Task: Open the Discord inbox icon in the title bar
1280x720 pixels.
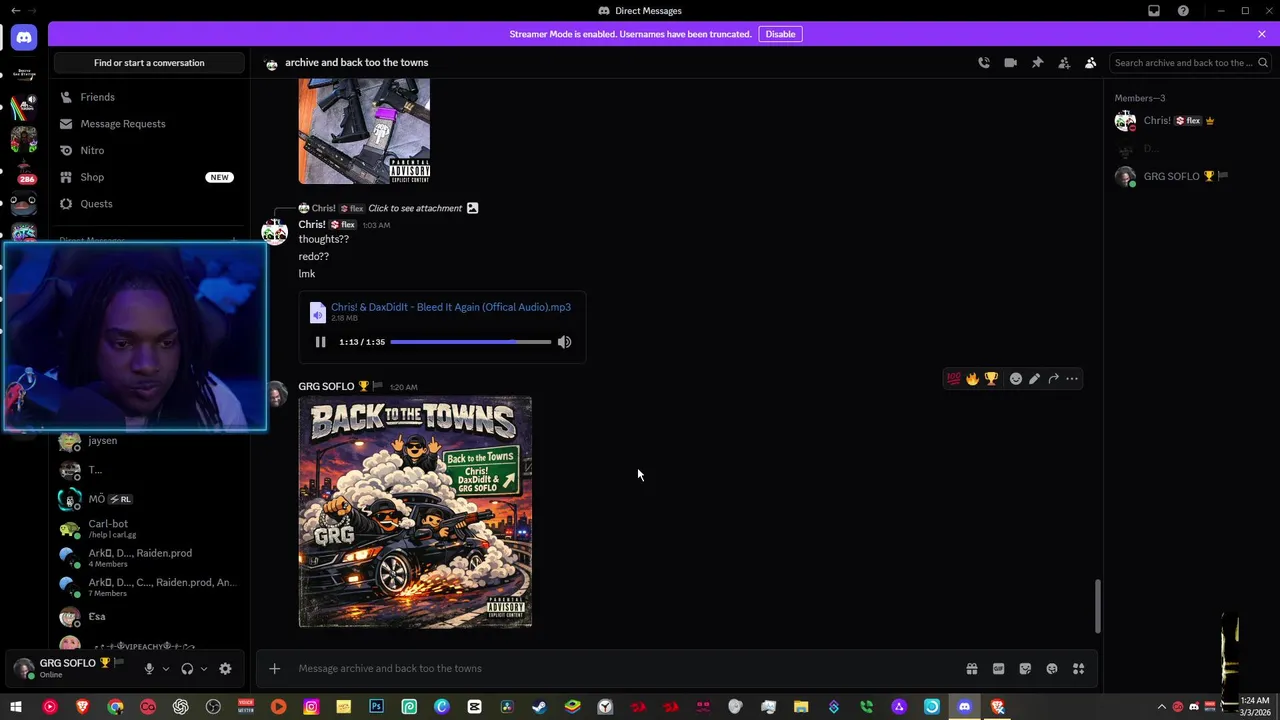Action: (x=1154, y=11)
